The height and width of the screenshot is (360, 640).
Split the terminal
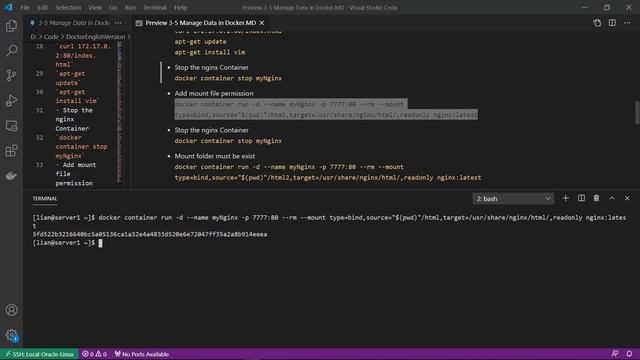581,198
